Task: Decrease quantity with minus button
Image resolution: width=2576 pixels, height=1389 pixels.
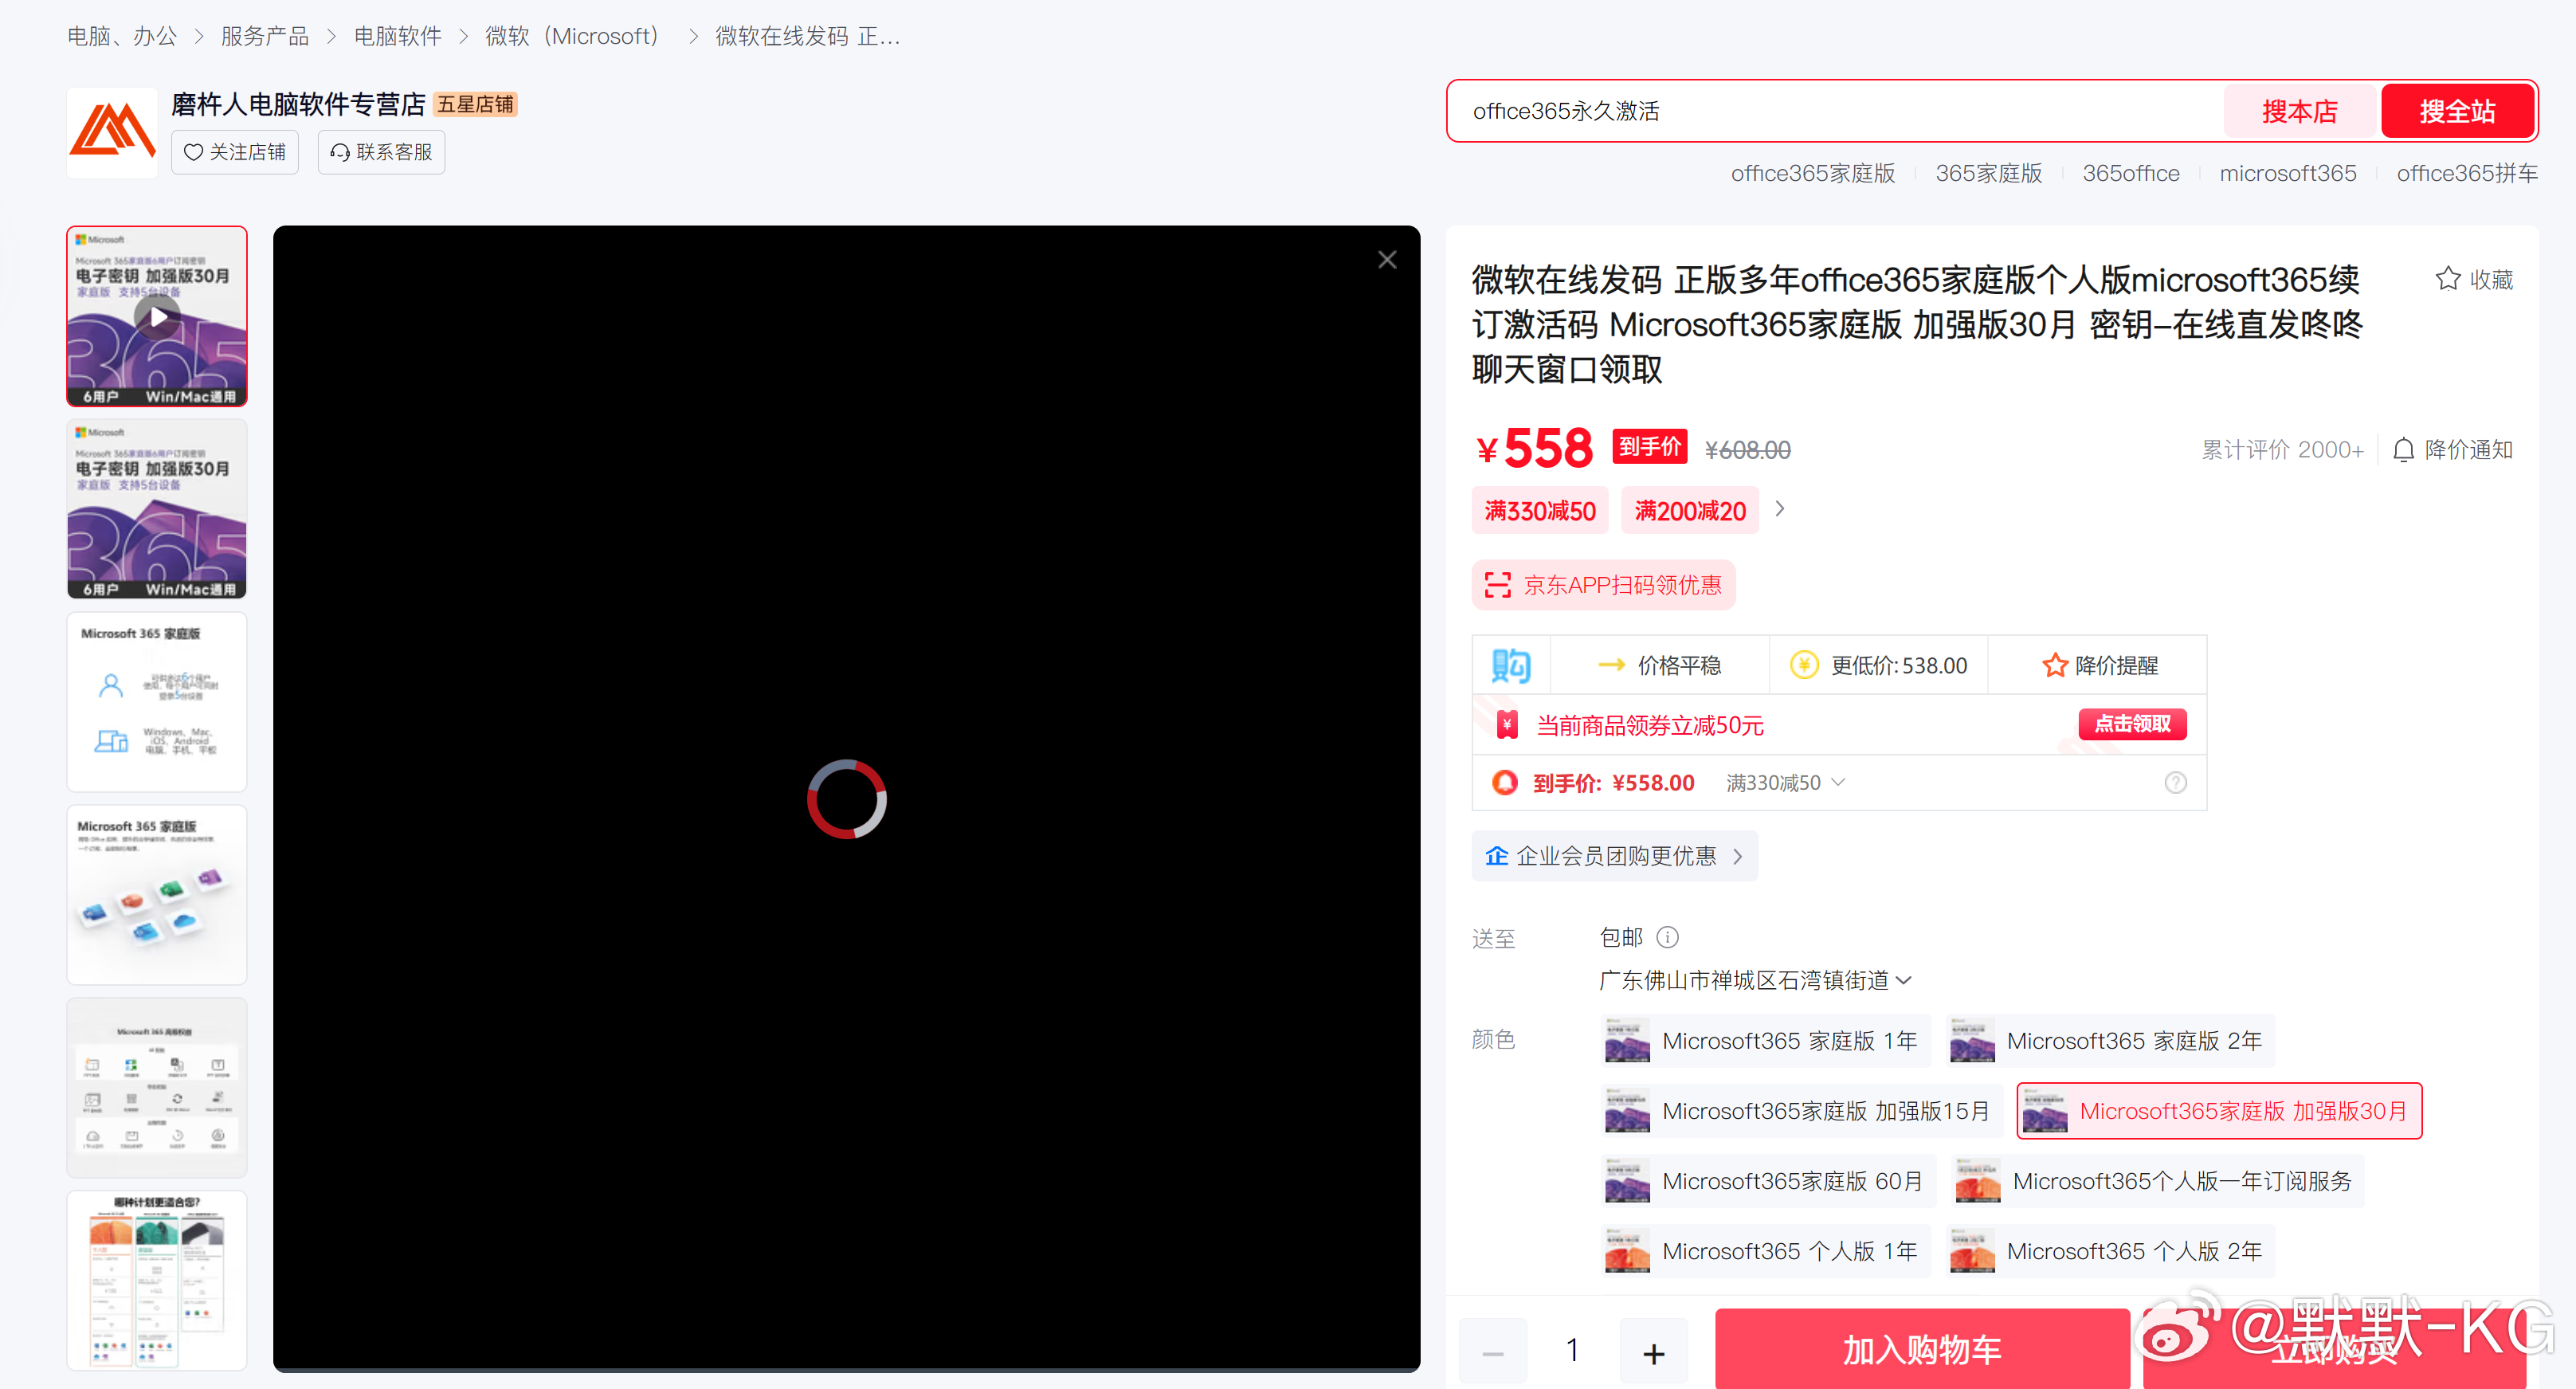Action: tap(1493, 1353)
